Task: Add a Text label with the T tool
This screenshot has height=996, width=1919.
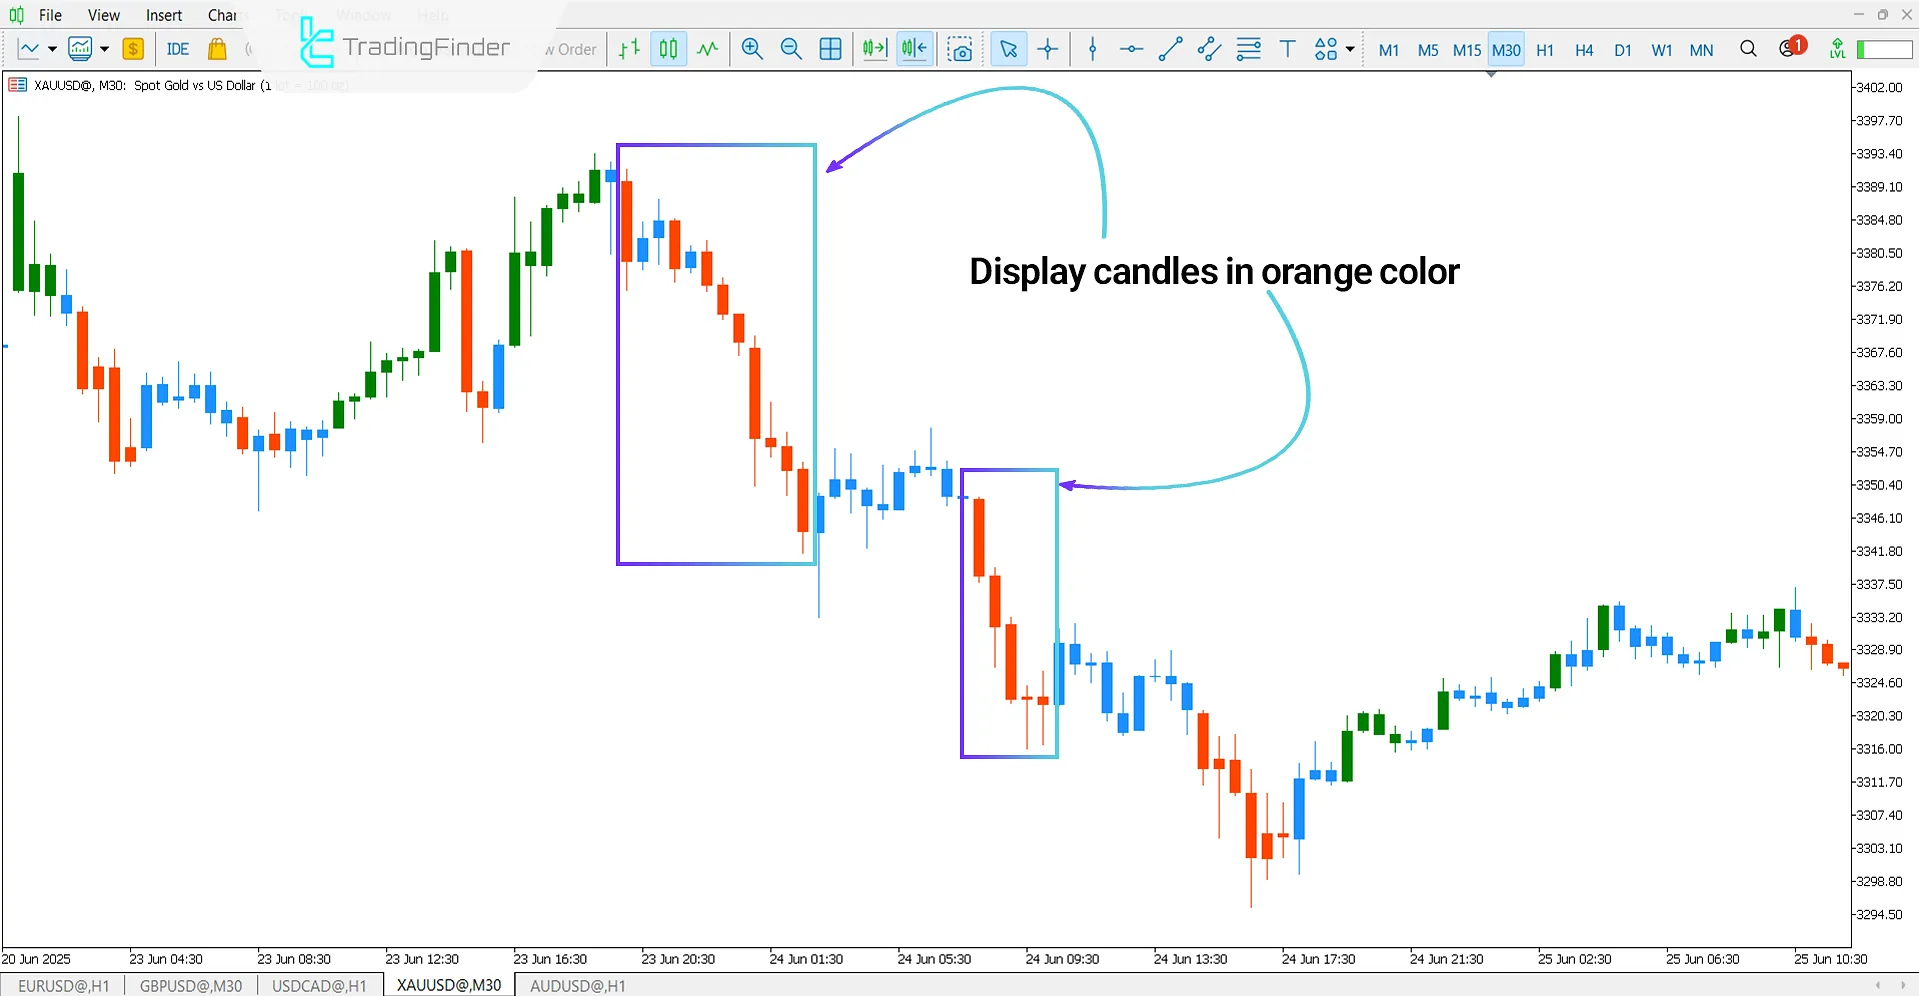Action: [1287, 48]
